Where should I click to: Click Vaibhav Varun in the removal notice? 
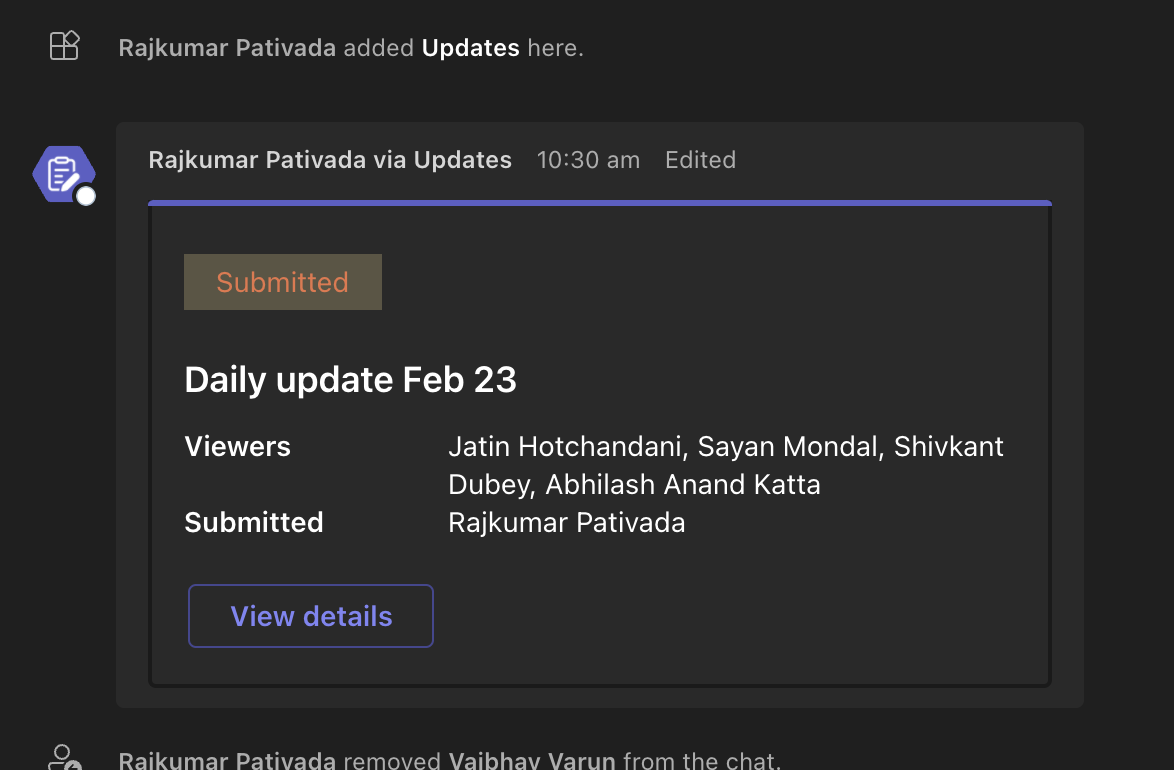click(531, 761)
